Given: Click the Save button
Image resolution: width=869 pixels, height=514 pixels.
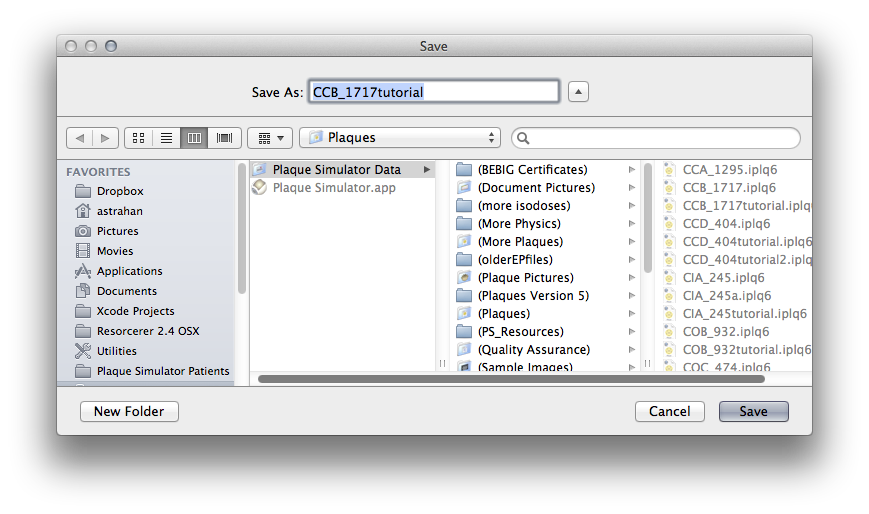Looking at the screenshot, I should 753,412.
